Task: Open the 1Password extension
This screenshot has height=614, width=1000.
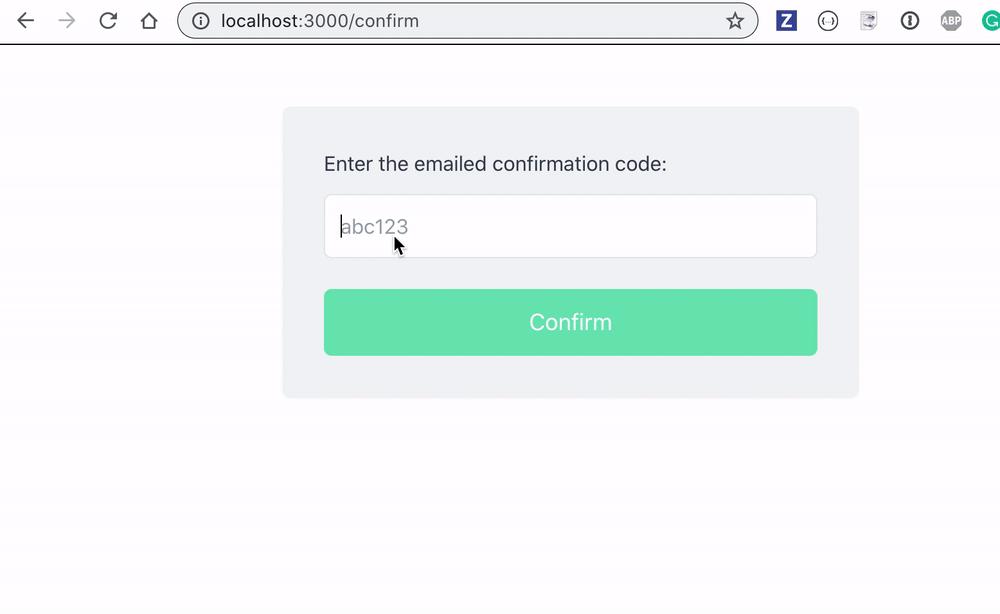Action: (910, 21)
